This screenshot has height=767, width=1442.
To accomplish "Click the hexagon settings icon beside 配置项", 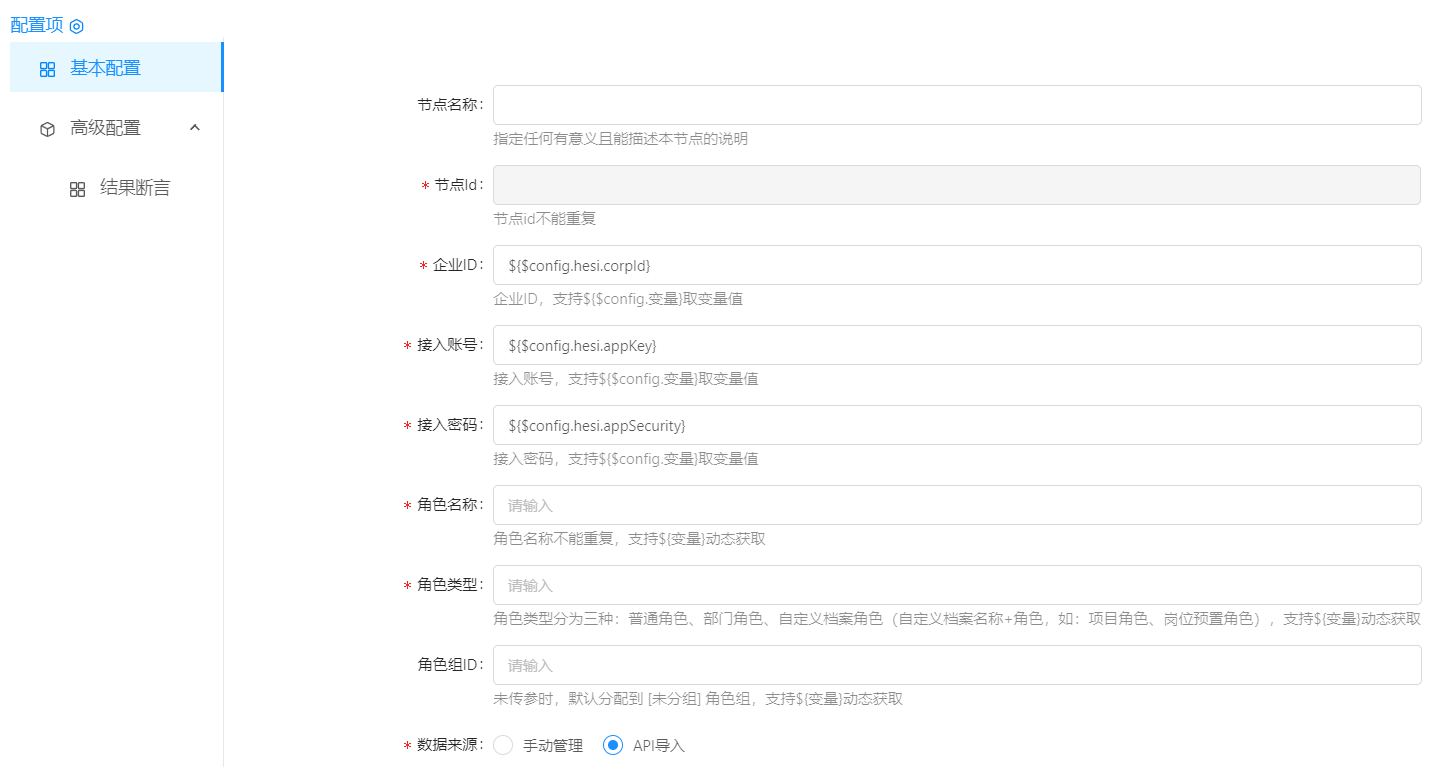I will tap(77, 26).
